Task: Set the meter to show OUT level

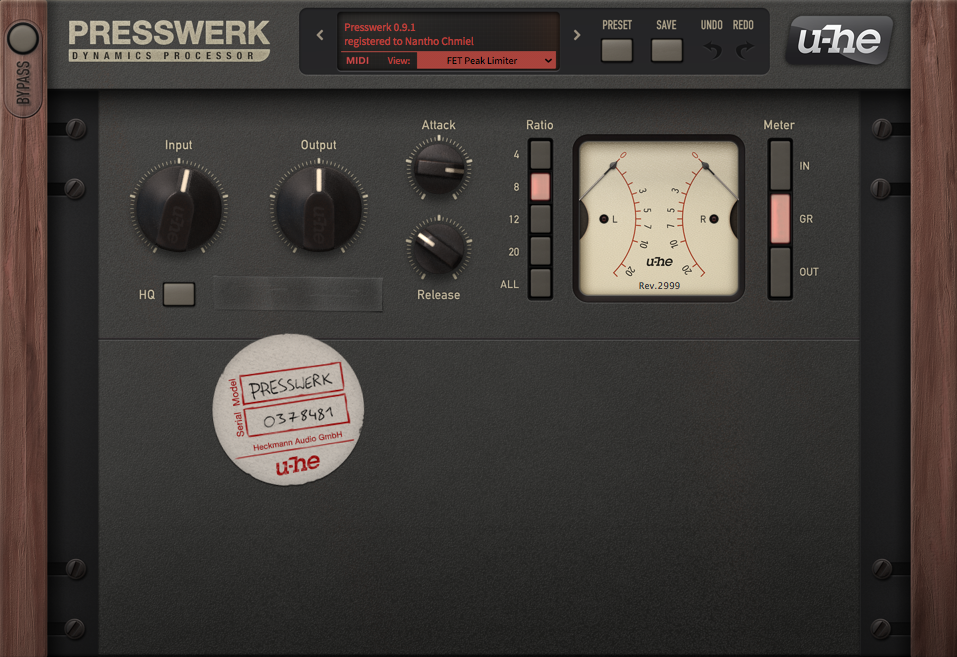Action: (x=780, y=271)
